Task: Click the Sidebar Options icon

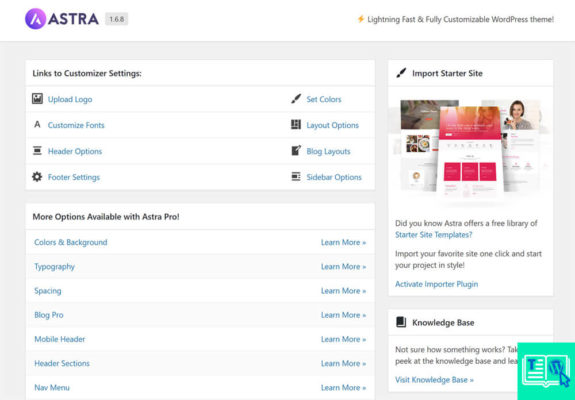Action: pyautogui.click(x=296, y=177)
